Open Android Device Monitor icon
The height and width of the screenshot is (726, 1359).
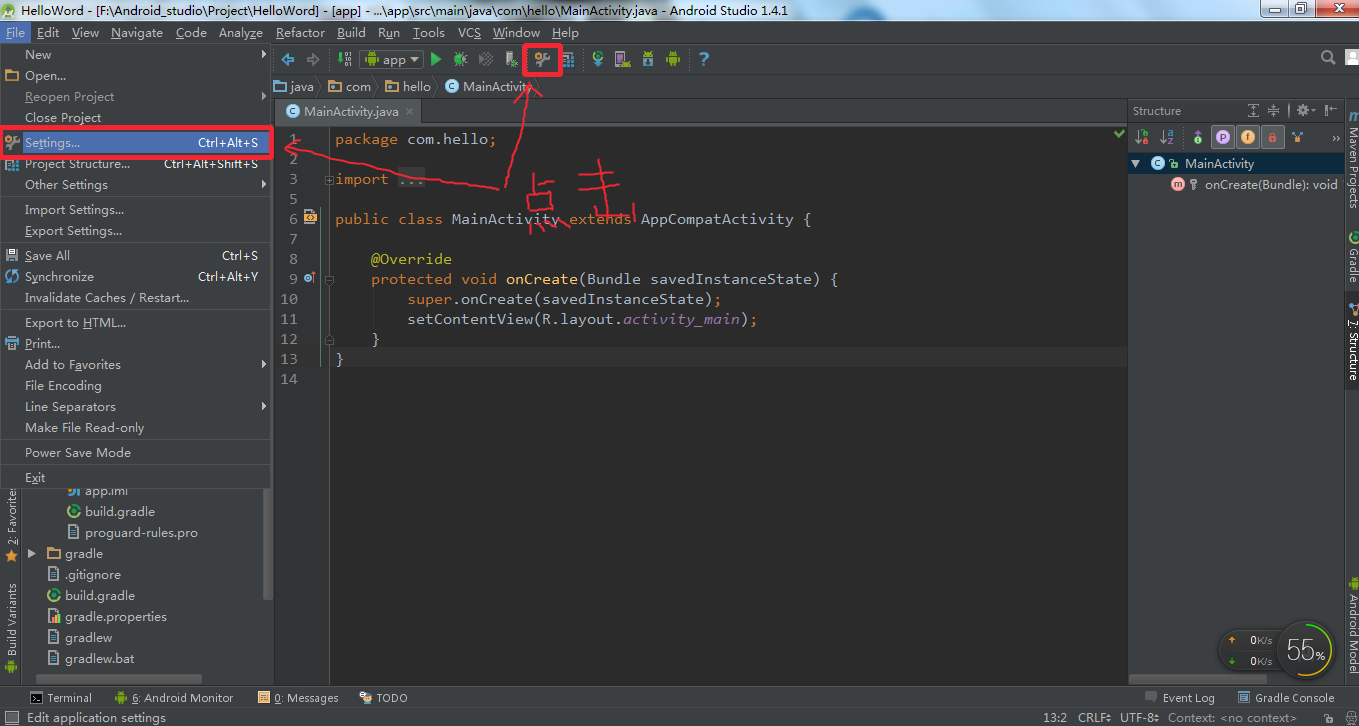(673, 60)
